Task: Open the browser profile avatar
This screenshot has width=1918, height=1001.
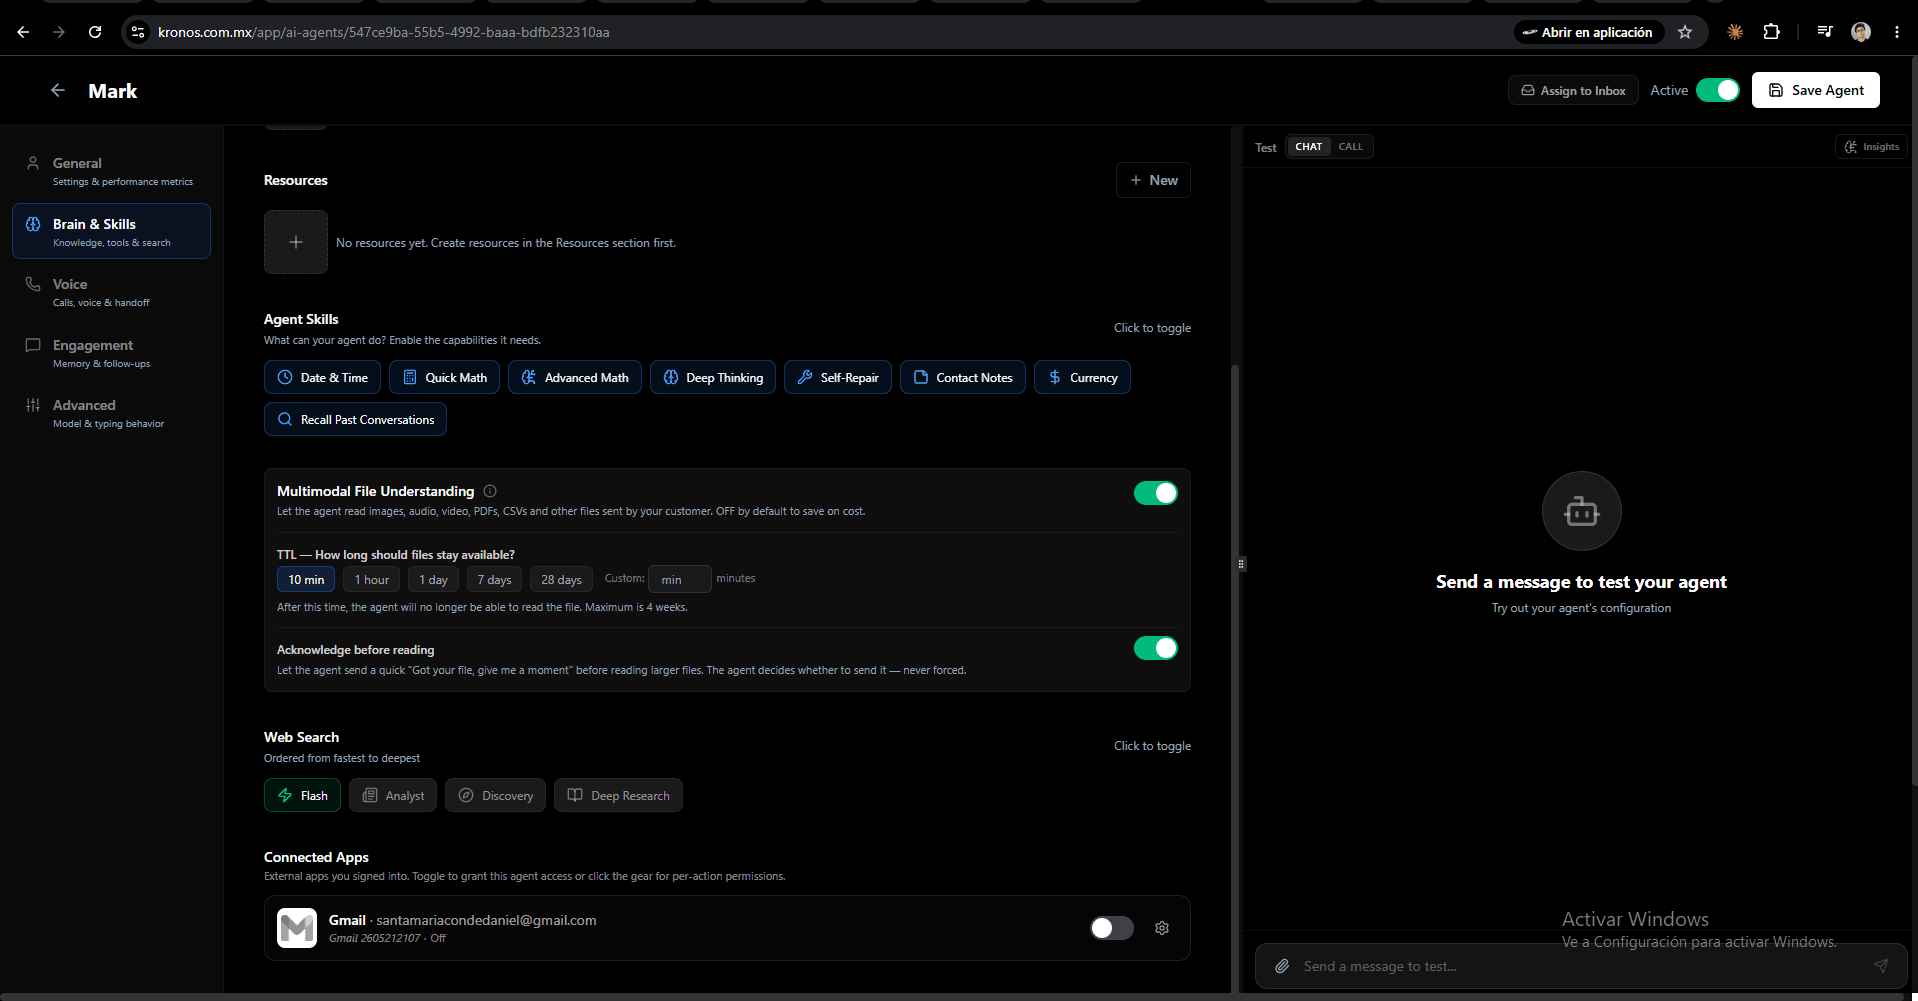Action: [1860, 32]
